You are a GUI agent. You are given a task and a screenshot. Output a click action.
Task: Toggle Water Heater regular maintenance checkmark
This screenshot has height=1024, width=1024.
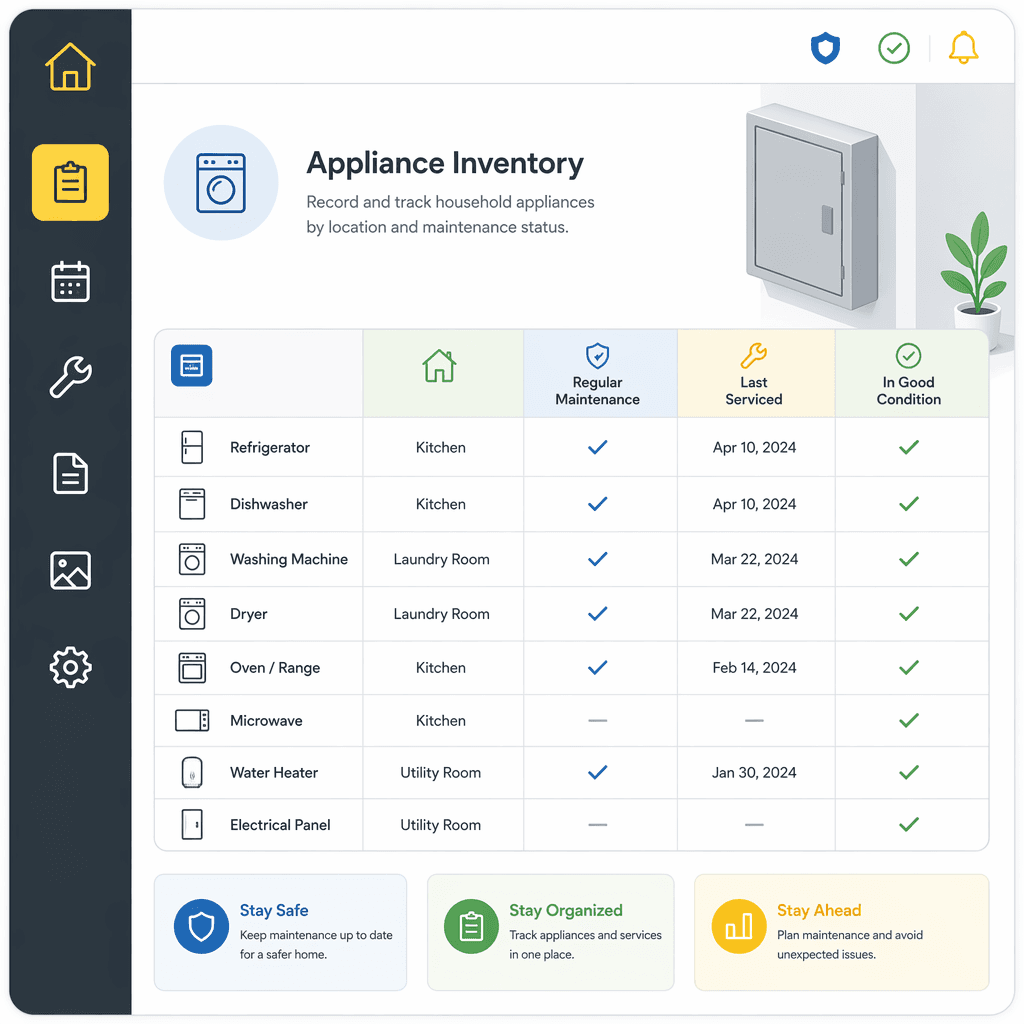pyautogui.click(x=598, y=773)
